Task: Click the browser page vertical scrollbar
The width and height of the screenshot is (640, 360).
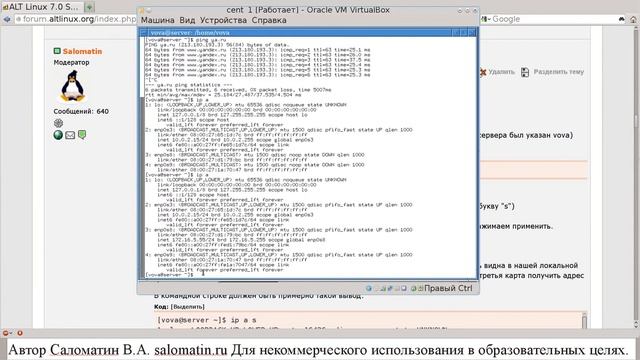Action: click(x=636, y=177)
